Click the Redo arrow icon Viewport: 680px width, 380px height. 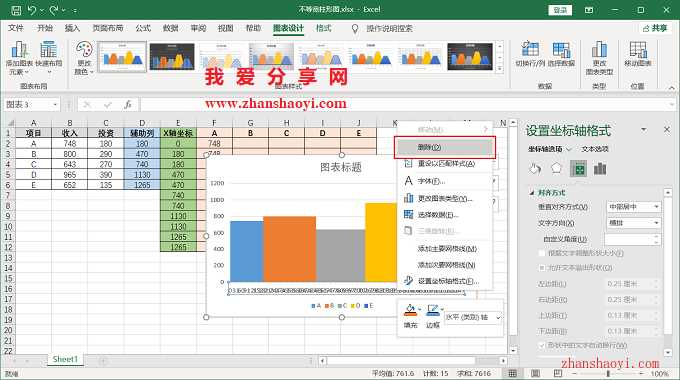[54, 10]
